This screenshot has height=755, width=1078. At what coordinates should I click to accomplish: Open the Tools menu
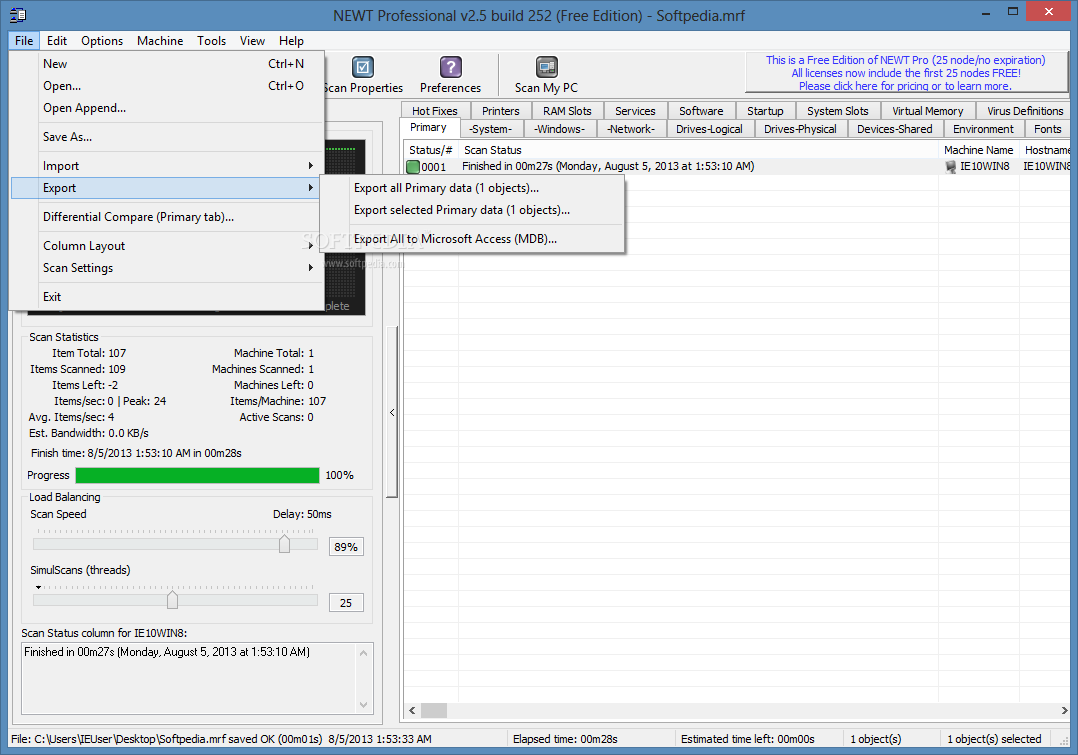211,41
